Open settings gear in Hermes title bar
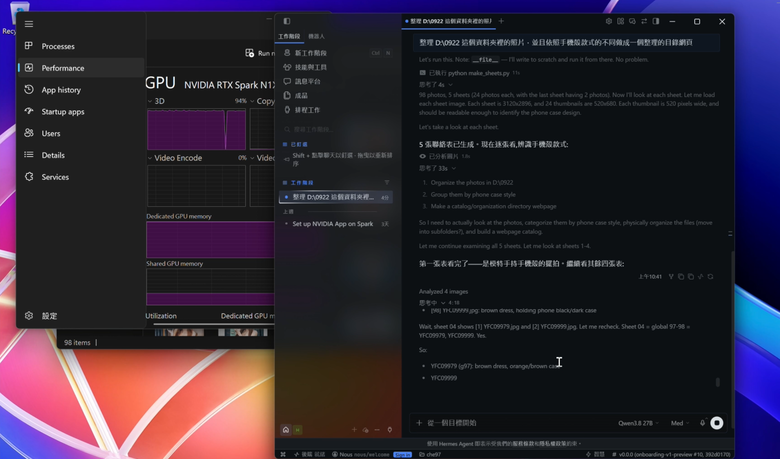The image size is (780, 459). point(609,21)
